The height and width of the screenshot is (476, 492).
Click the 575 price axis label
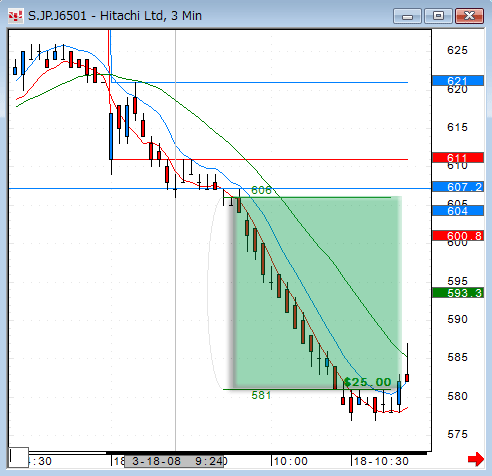coord(457,434)
